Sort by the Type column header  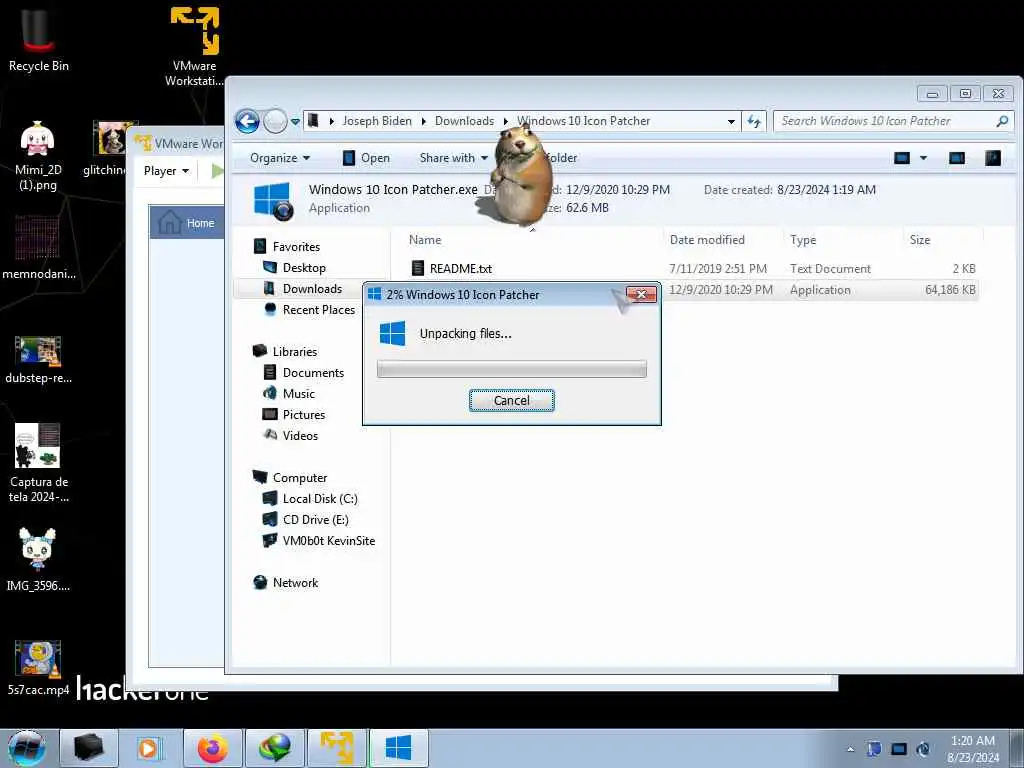pos(803,240)
